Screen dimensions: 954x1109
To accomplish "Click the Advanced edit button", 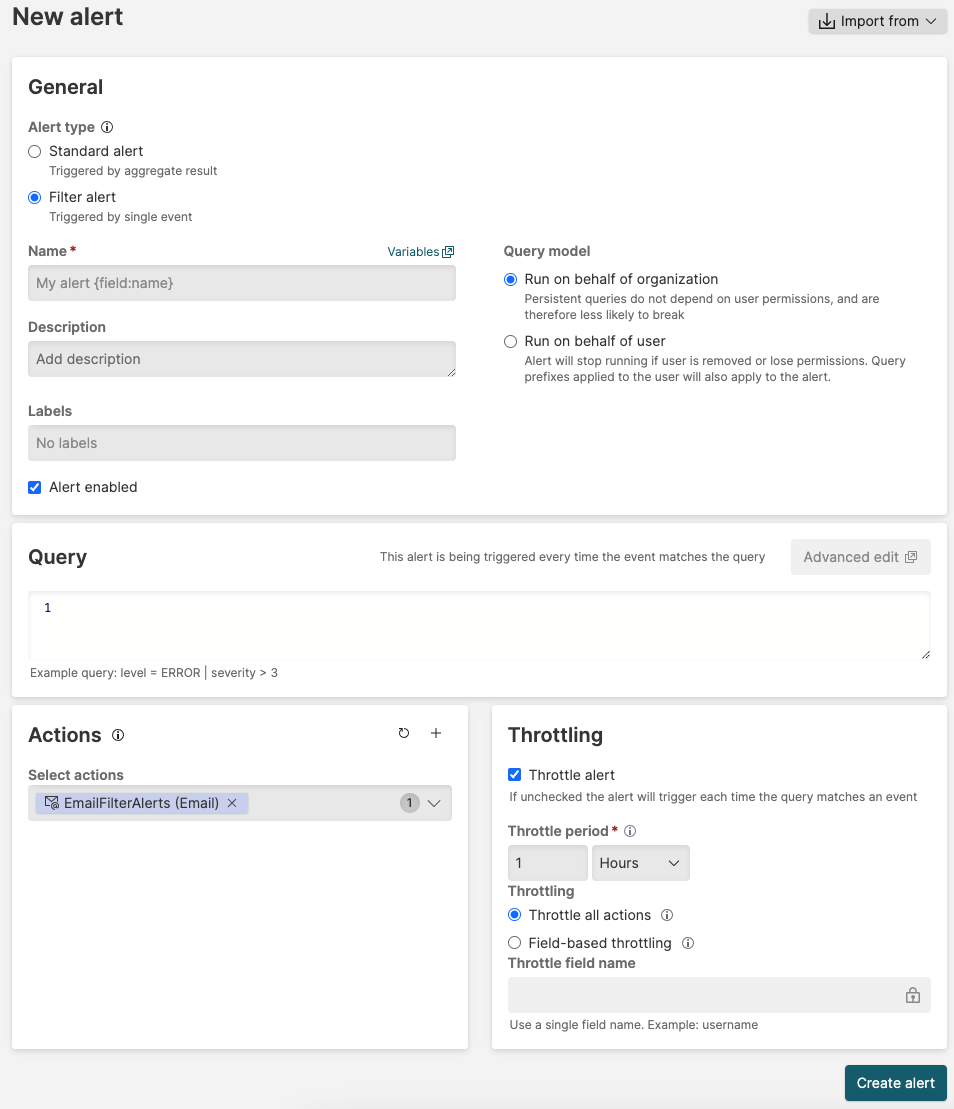I will tap(860, 556).
